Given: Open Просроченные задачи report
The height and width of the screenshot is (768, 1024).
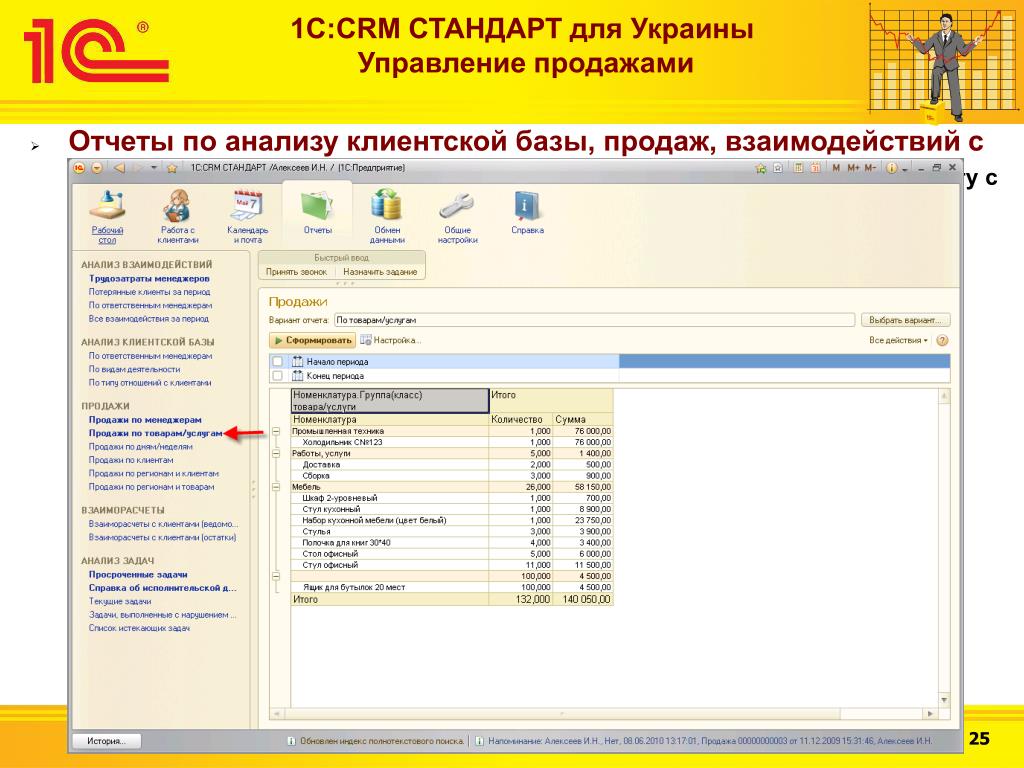Looking at the screenshot, I should [x=138, y=575].
